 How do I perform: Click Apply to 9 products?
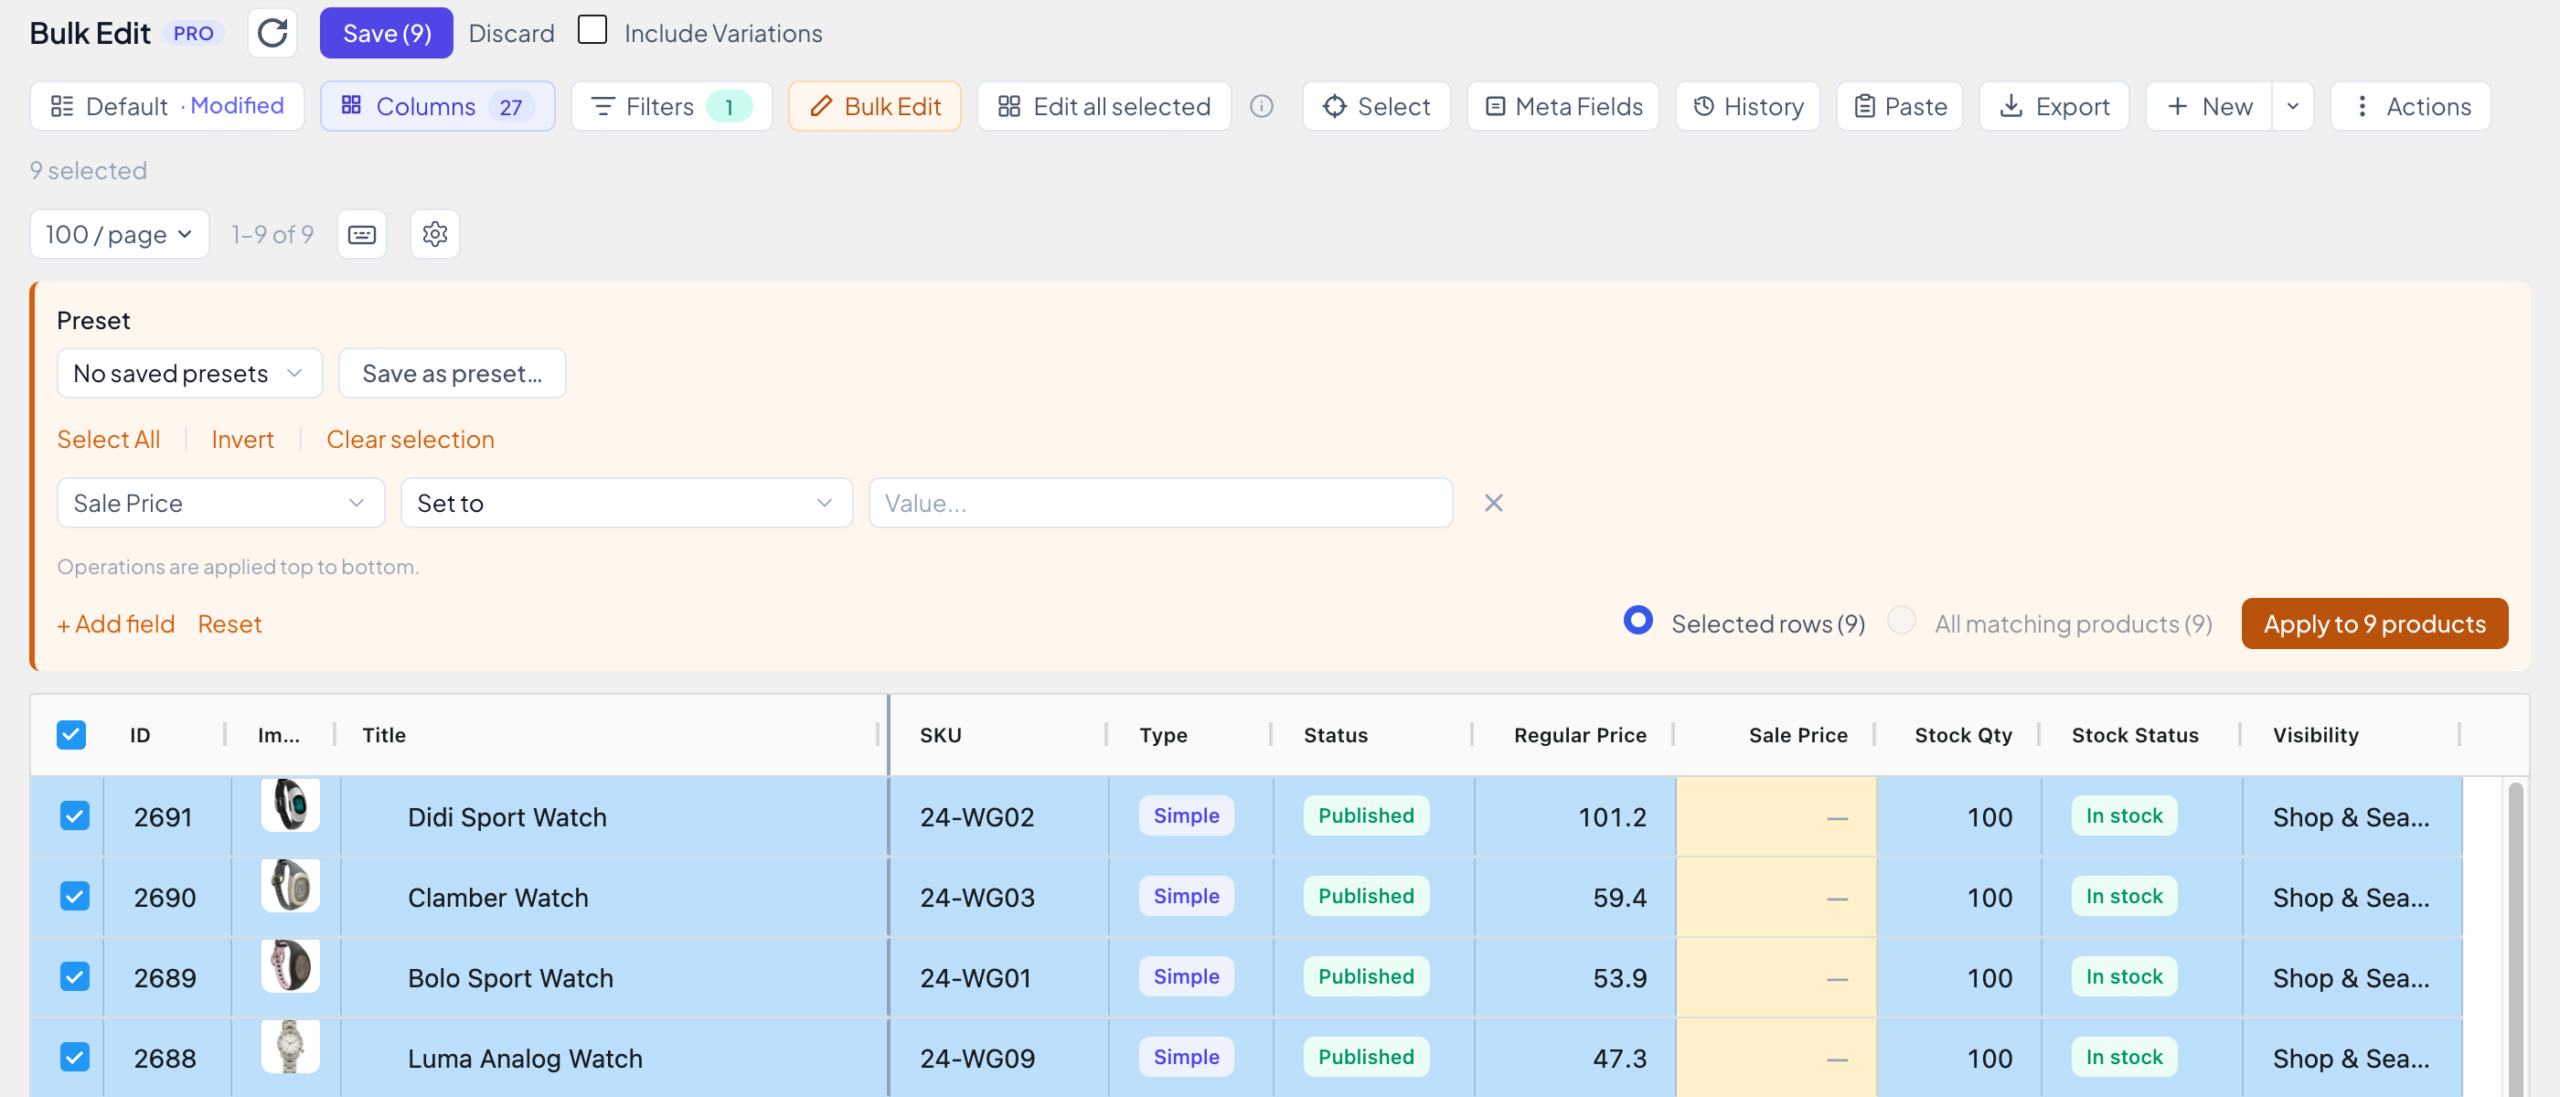(2375, 623)
